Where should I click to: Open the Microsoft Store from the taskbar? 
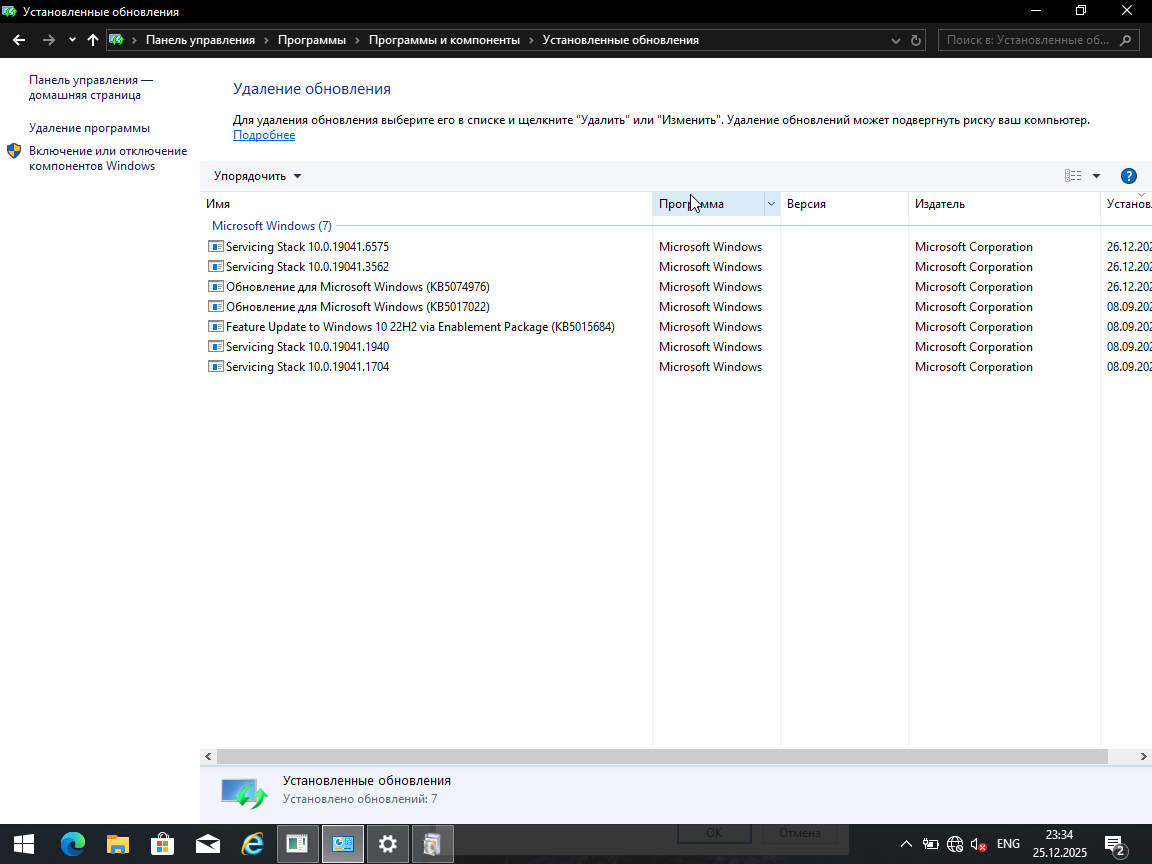162,843
